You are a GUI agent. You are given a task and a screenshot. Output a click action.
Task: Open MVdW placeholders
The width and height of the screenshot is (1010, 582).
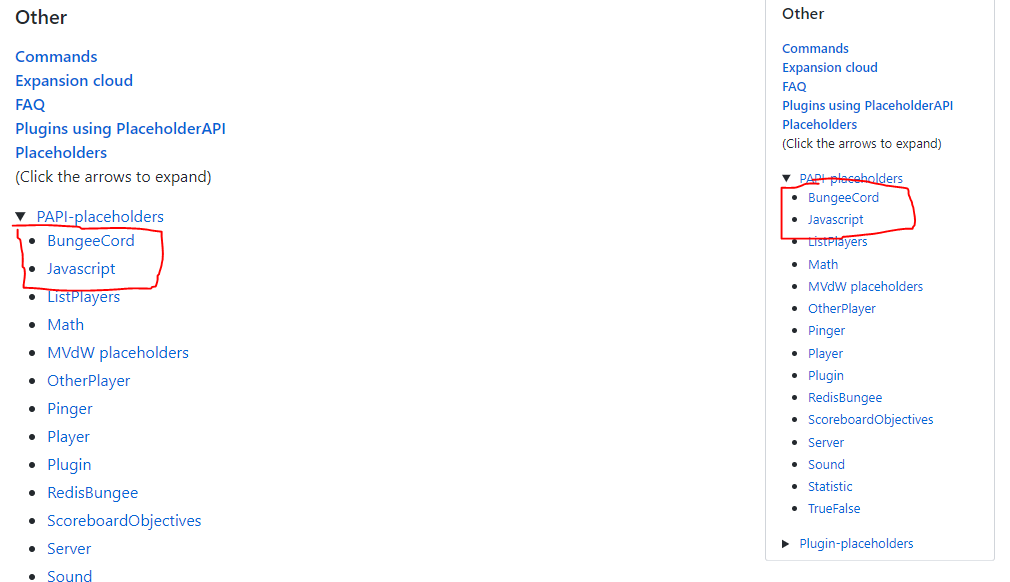[x=117, y=352]
